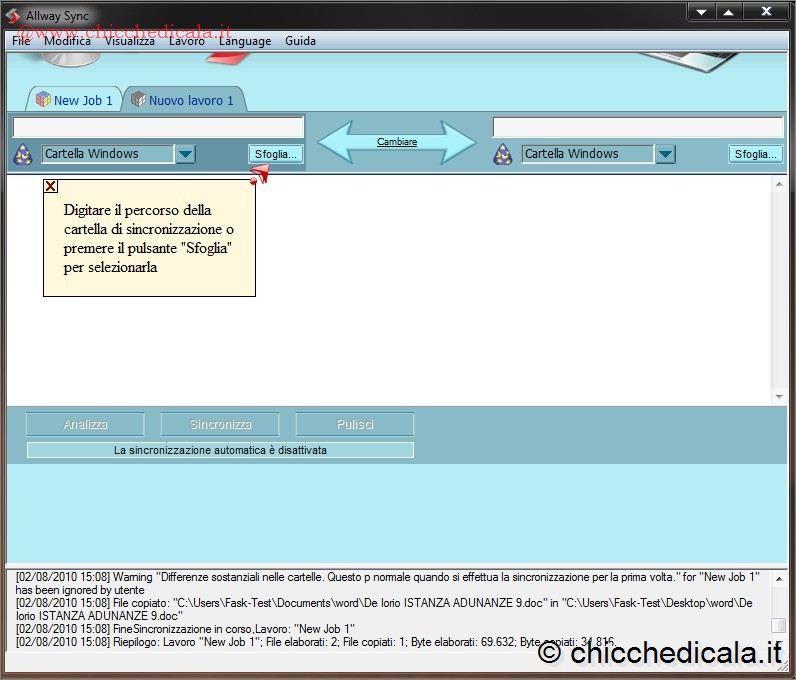Open the Language menu
This screenshot has width=796, height=680.
click(x=245, y=41)
